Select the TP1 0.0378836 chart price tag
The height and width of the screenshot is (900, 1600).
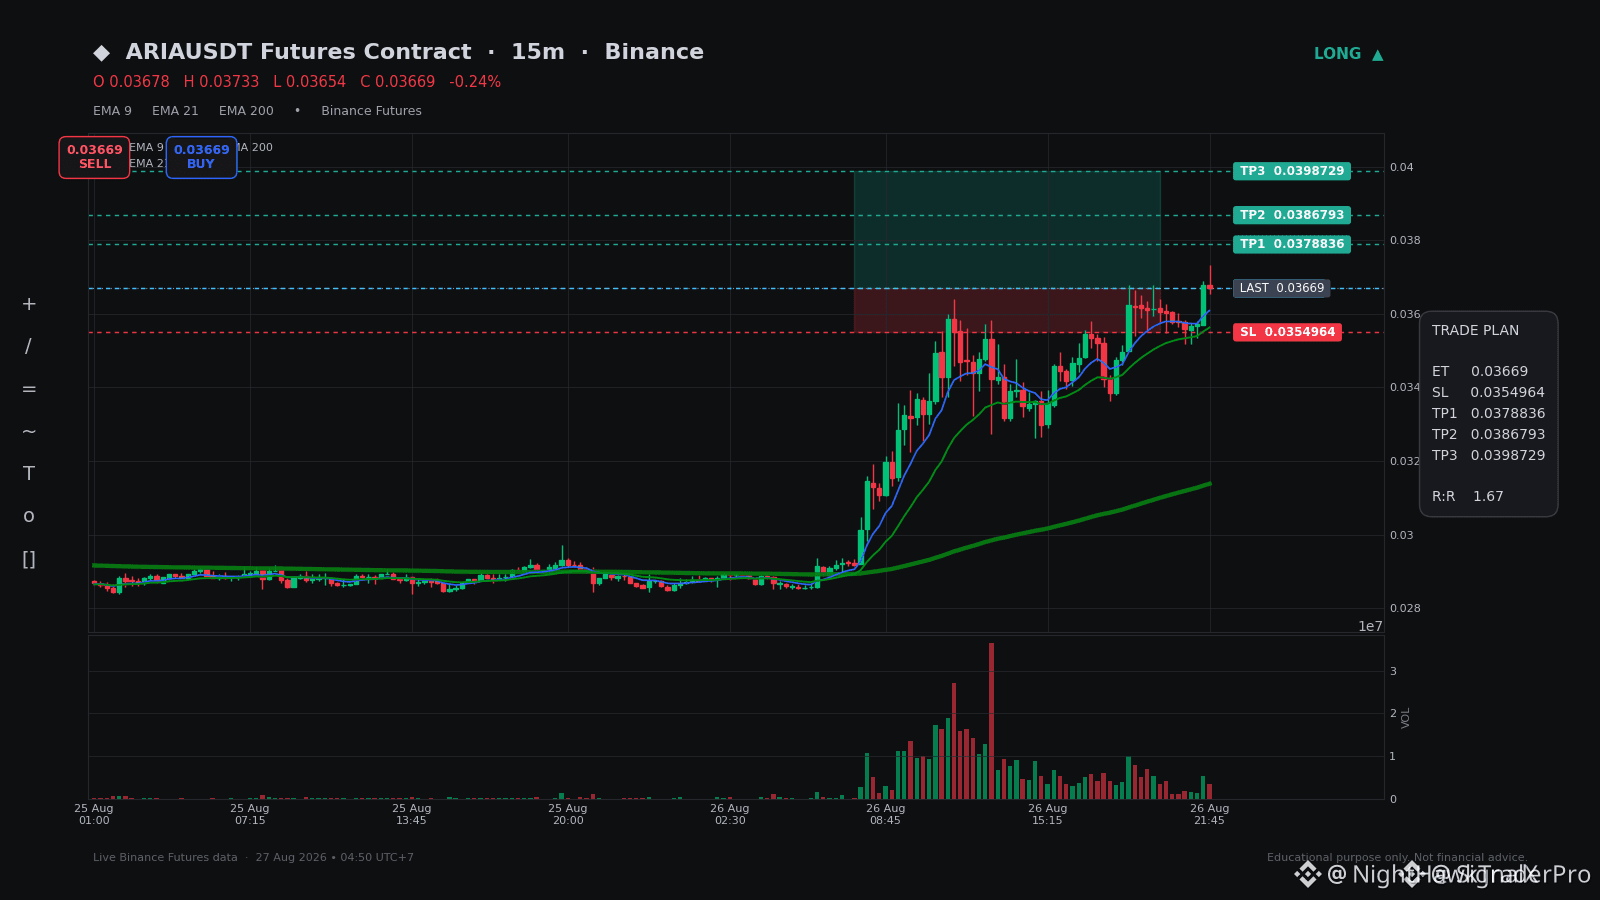1292,244
